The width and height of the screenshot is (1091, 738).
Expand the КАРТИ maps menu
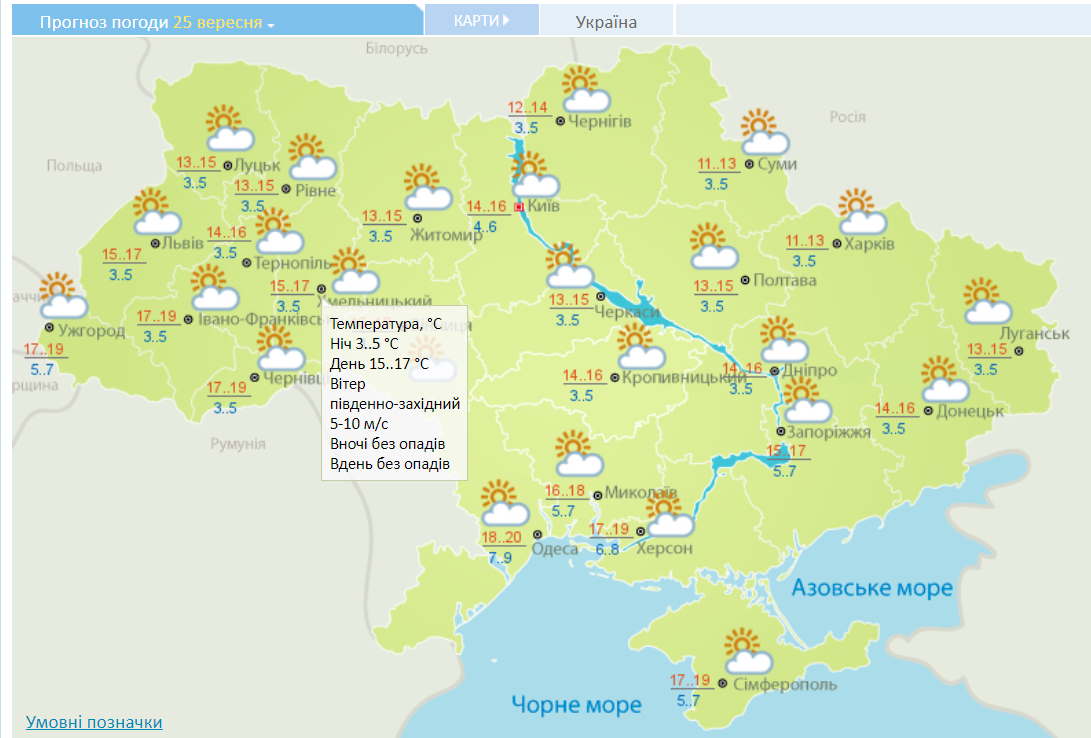click(481, 20)
